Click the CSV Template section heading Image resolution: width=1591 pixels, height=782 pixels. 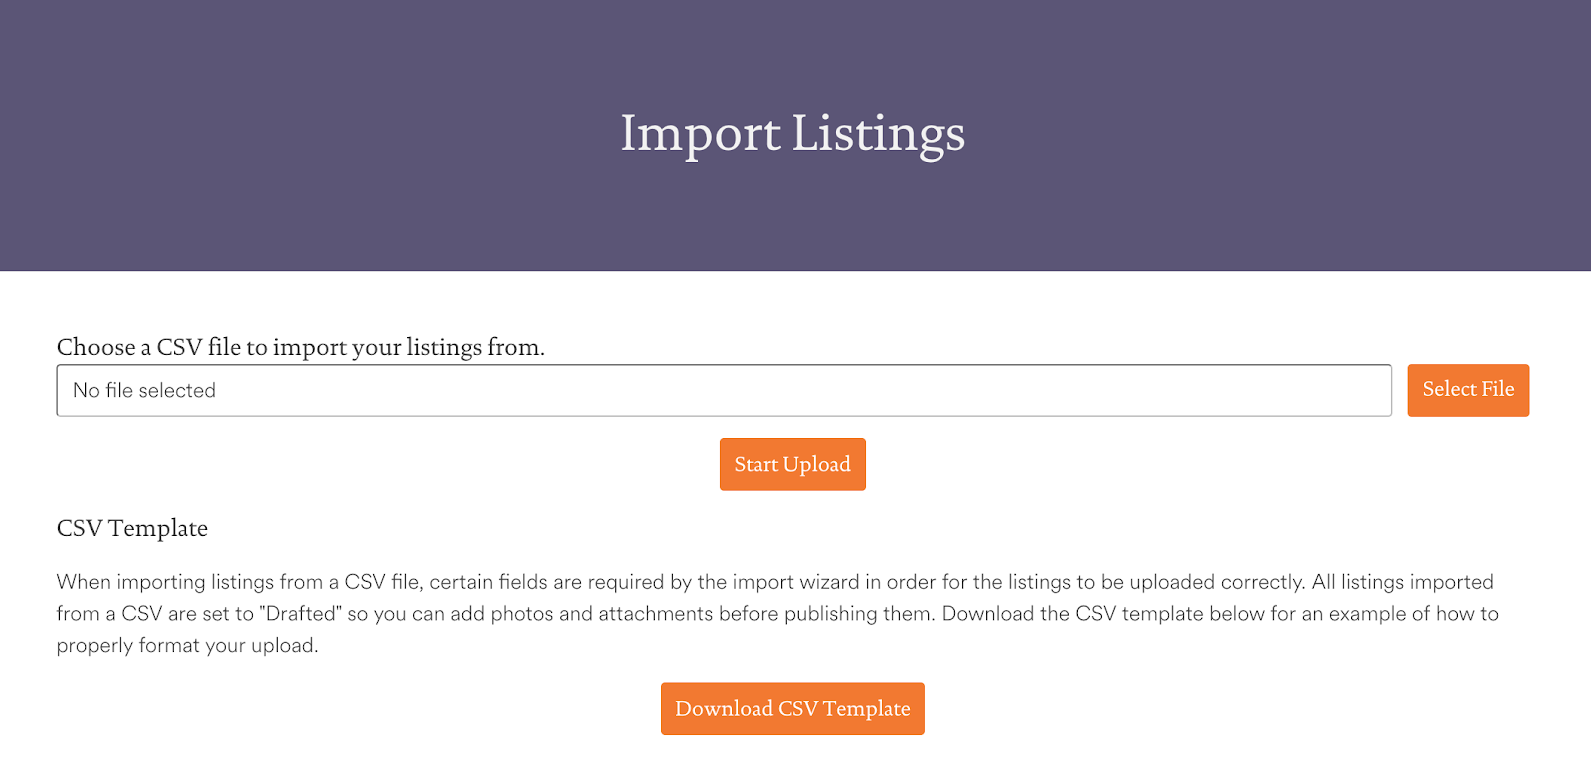tap(132, 528)
